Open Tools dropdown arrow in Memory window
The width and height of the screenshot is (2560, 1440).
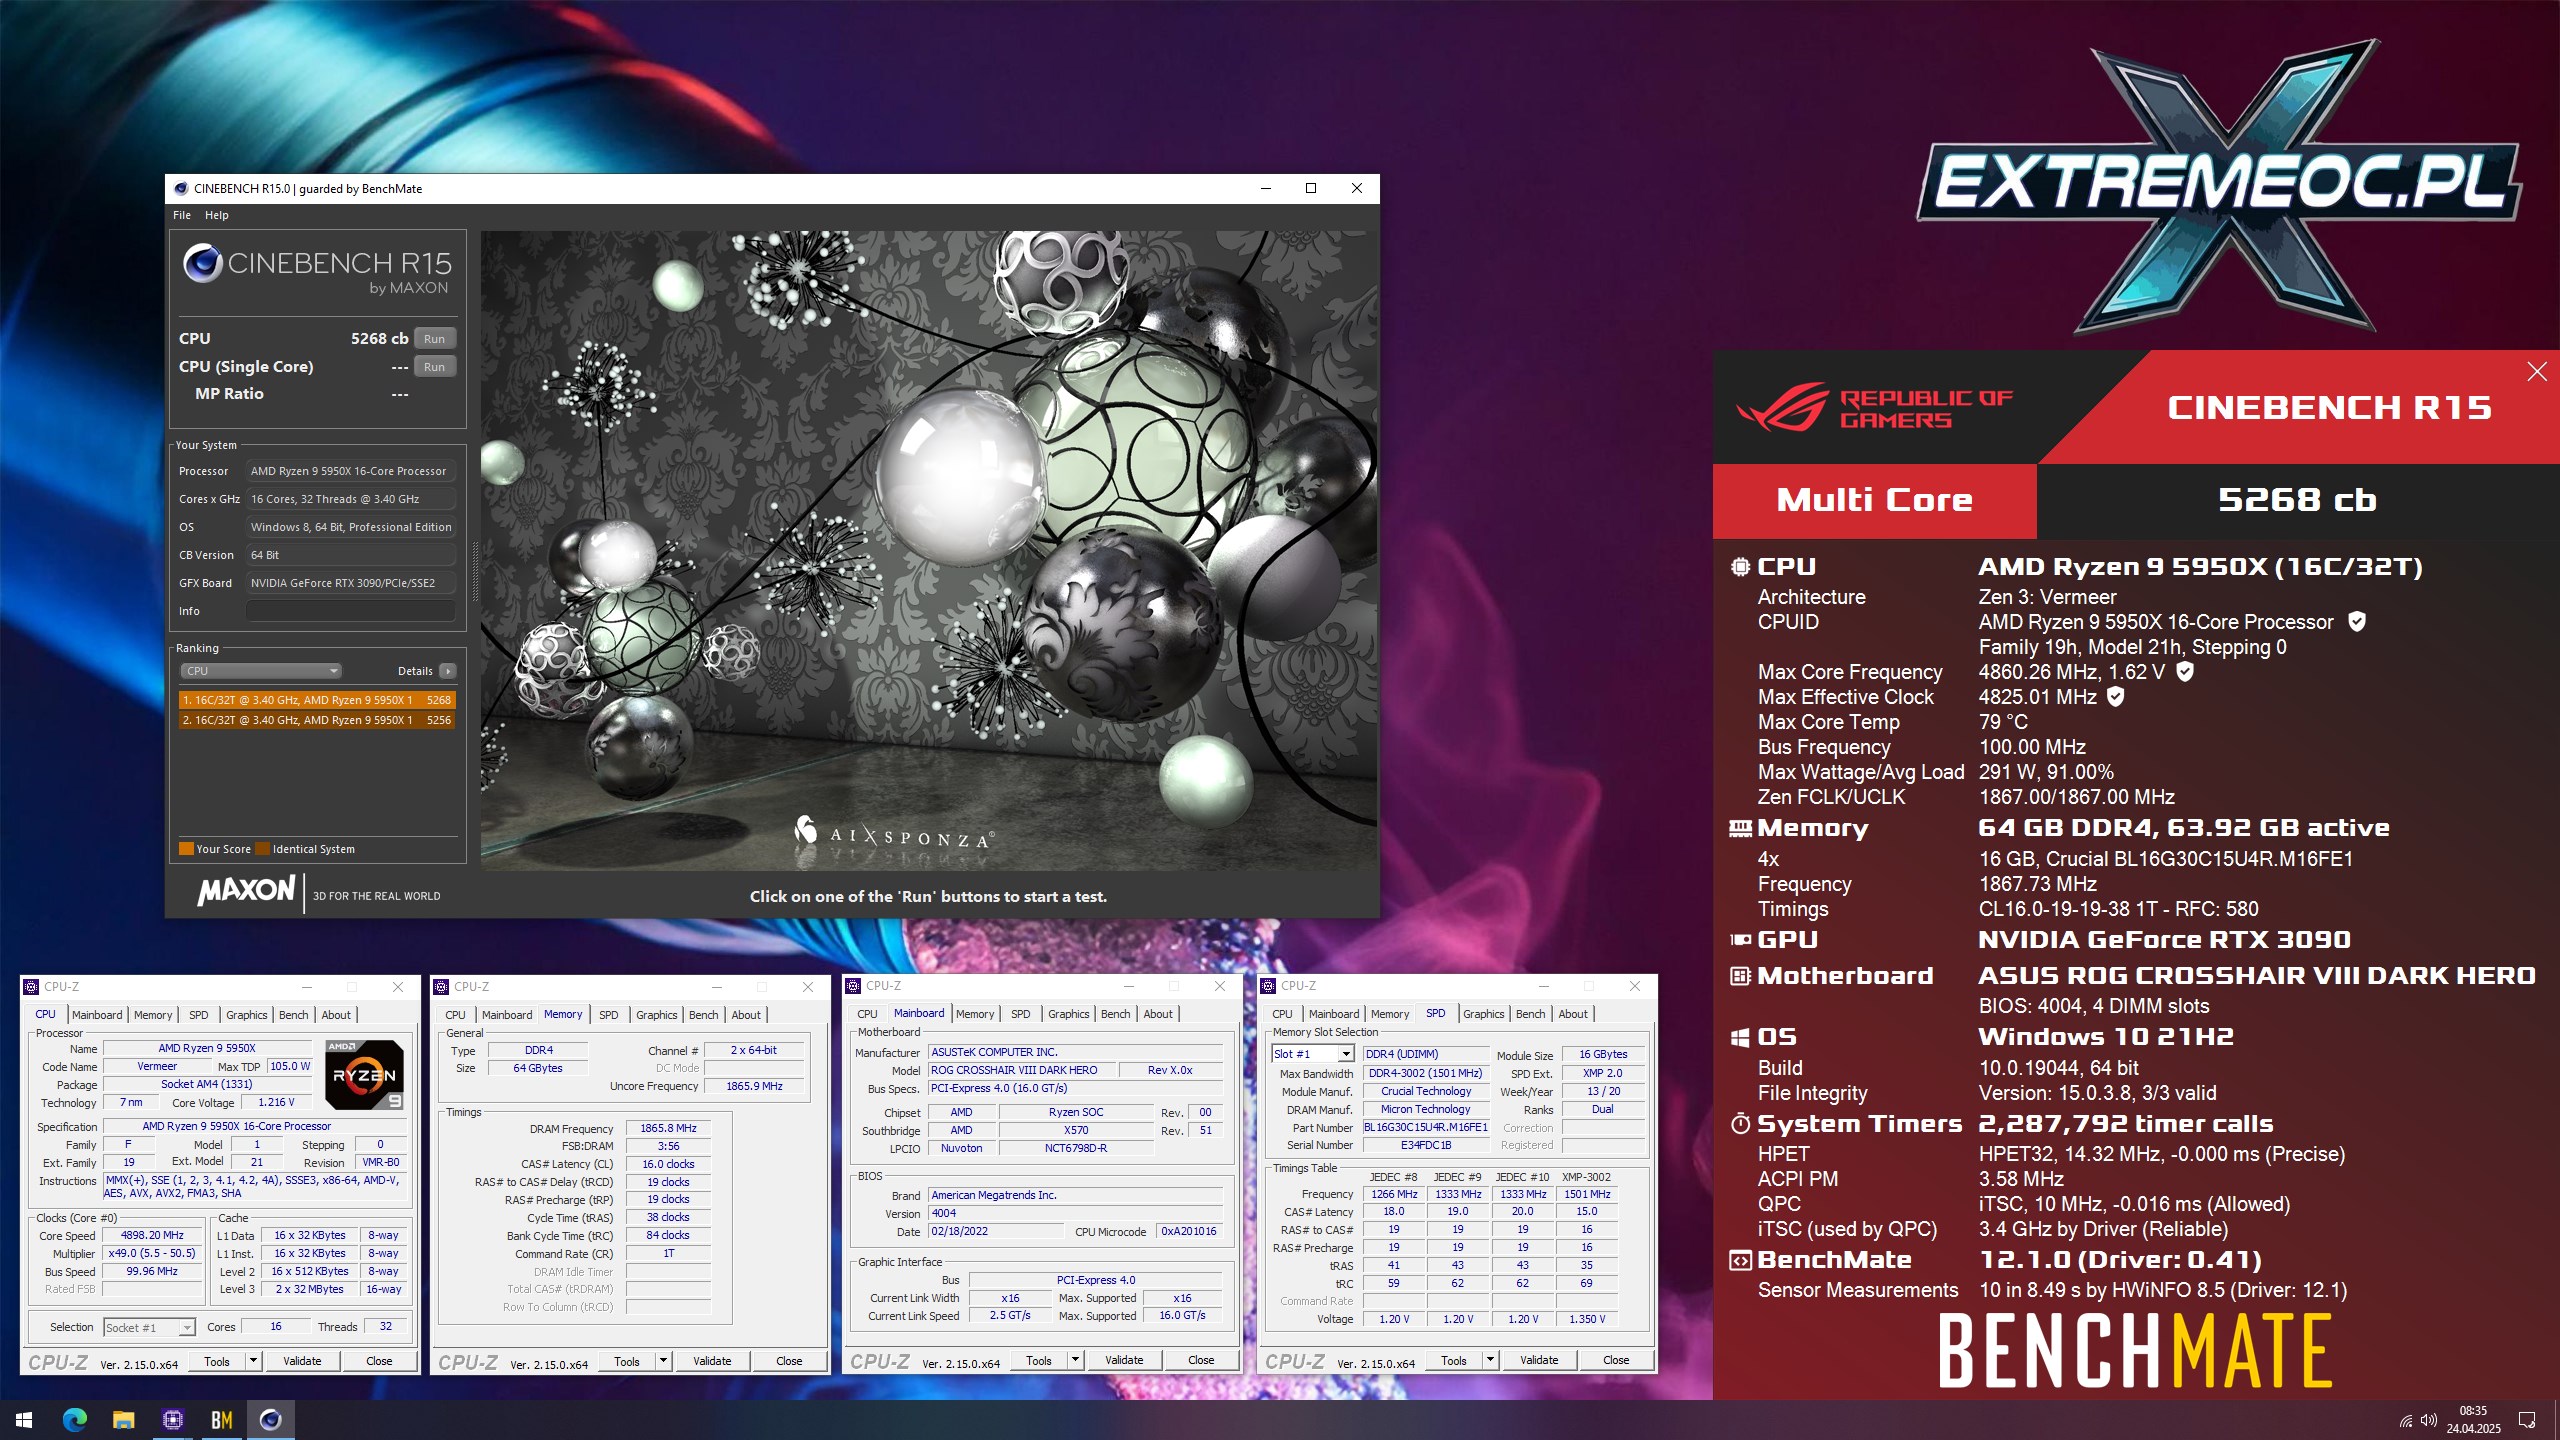[663, 1361]
